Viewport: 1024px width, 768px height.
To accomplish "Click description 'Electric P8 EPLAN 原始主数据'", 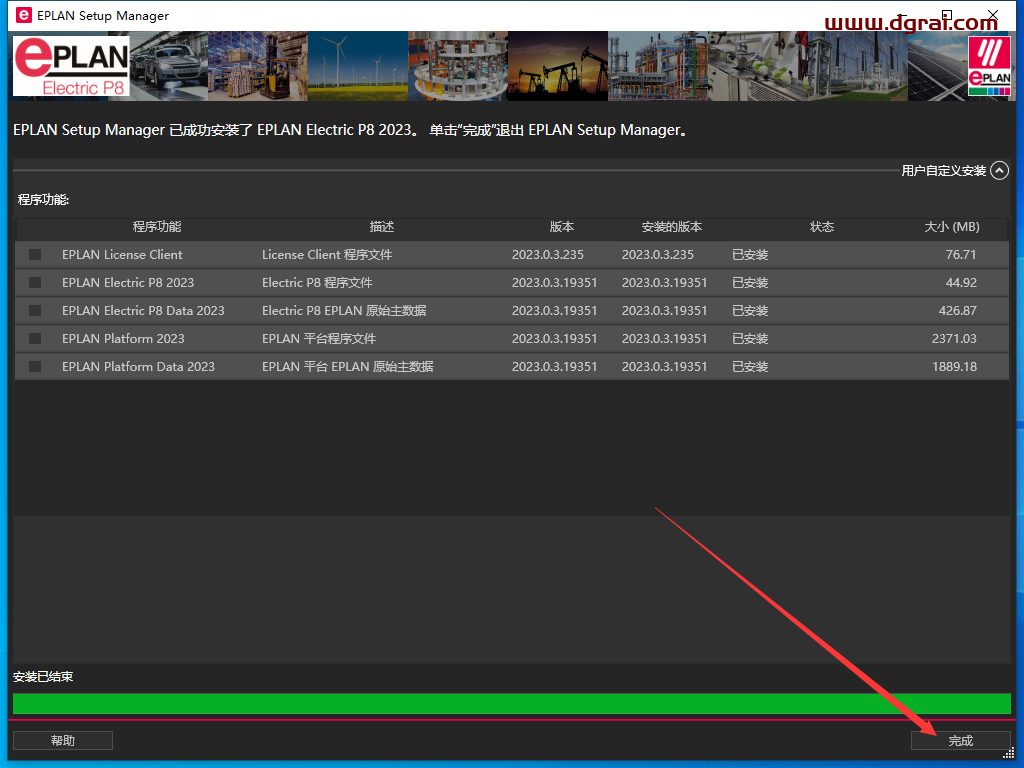I will tap(344, 311).
